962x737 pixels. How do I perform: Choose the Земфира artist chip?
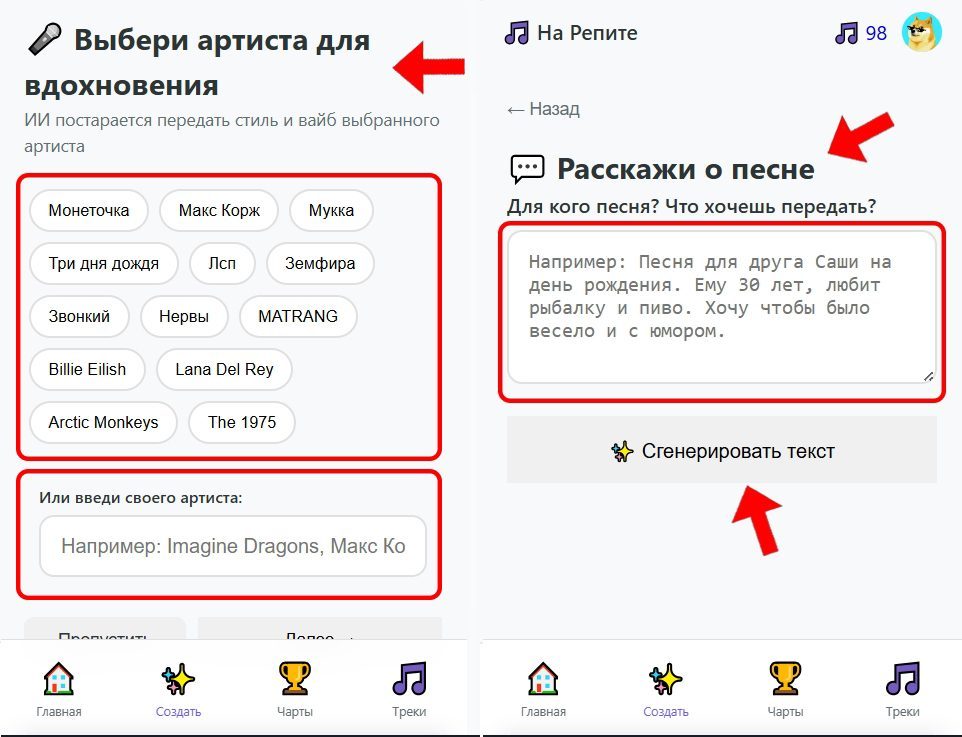coord(321,264)
